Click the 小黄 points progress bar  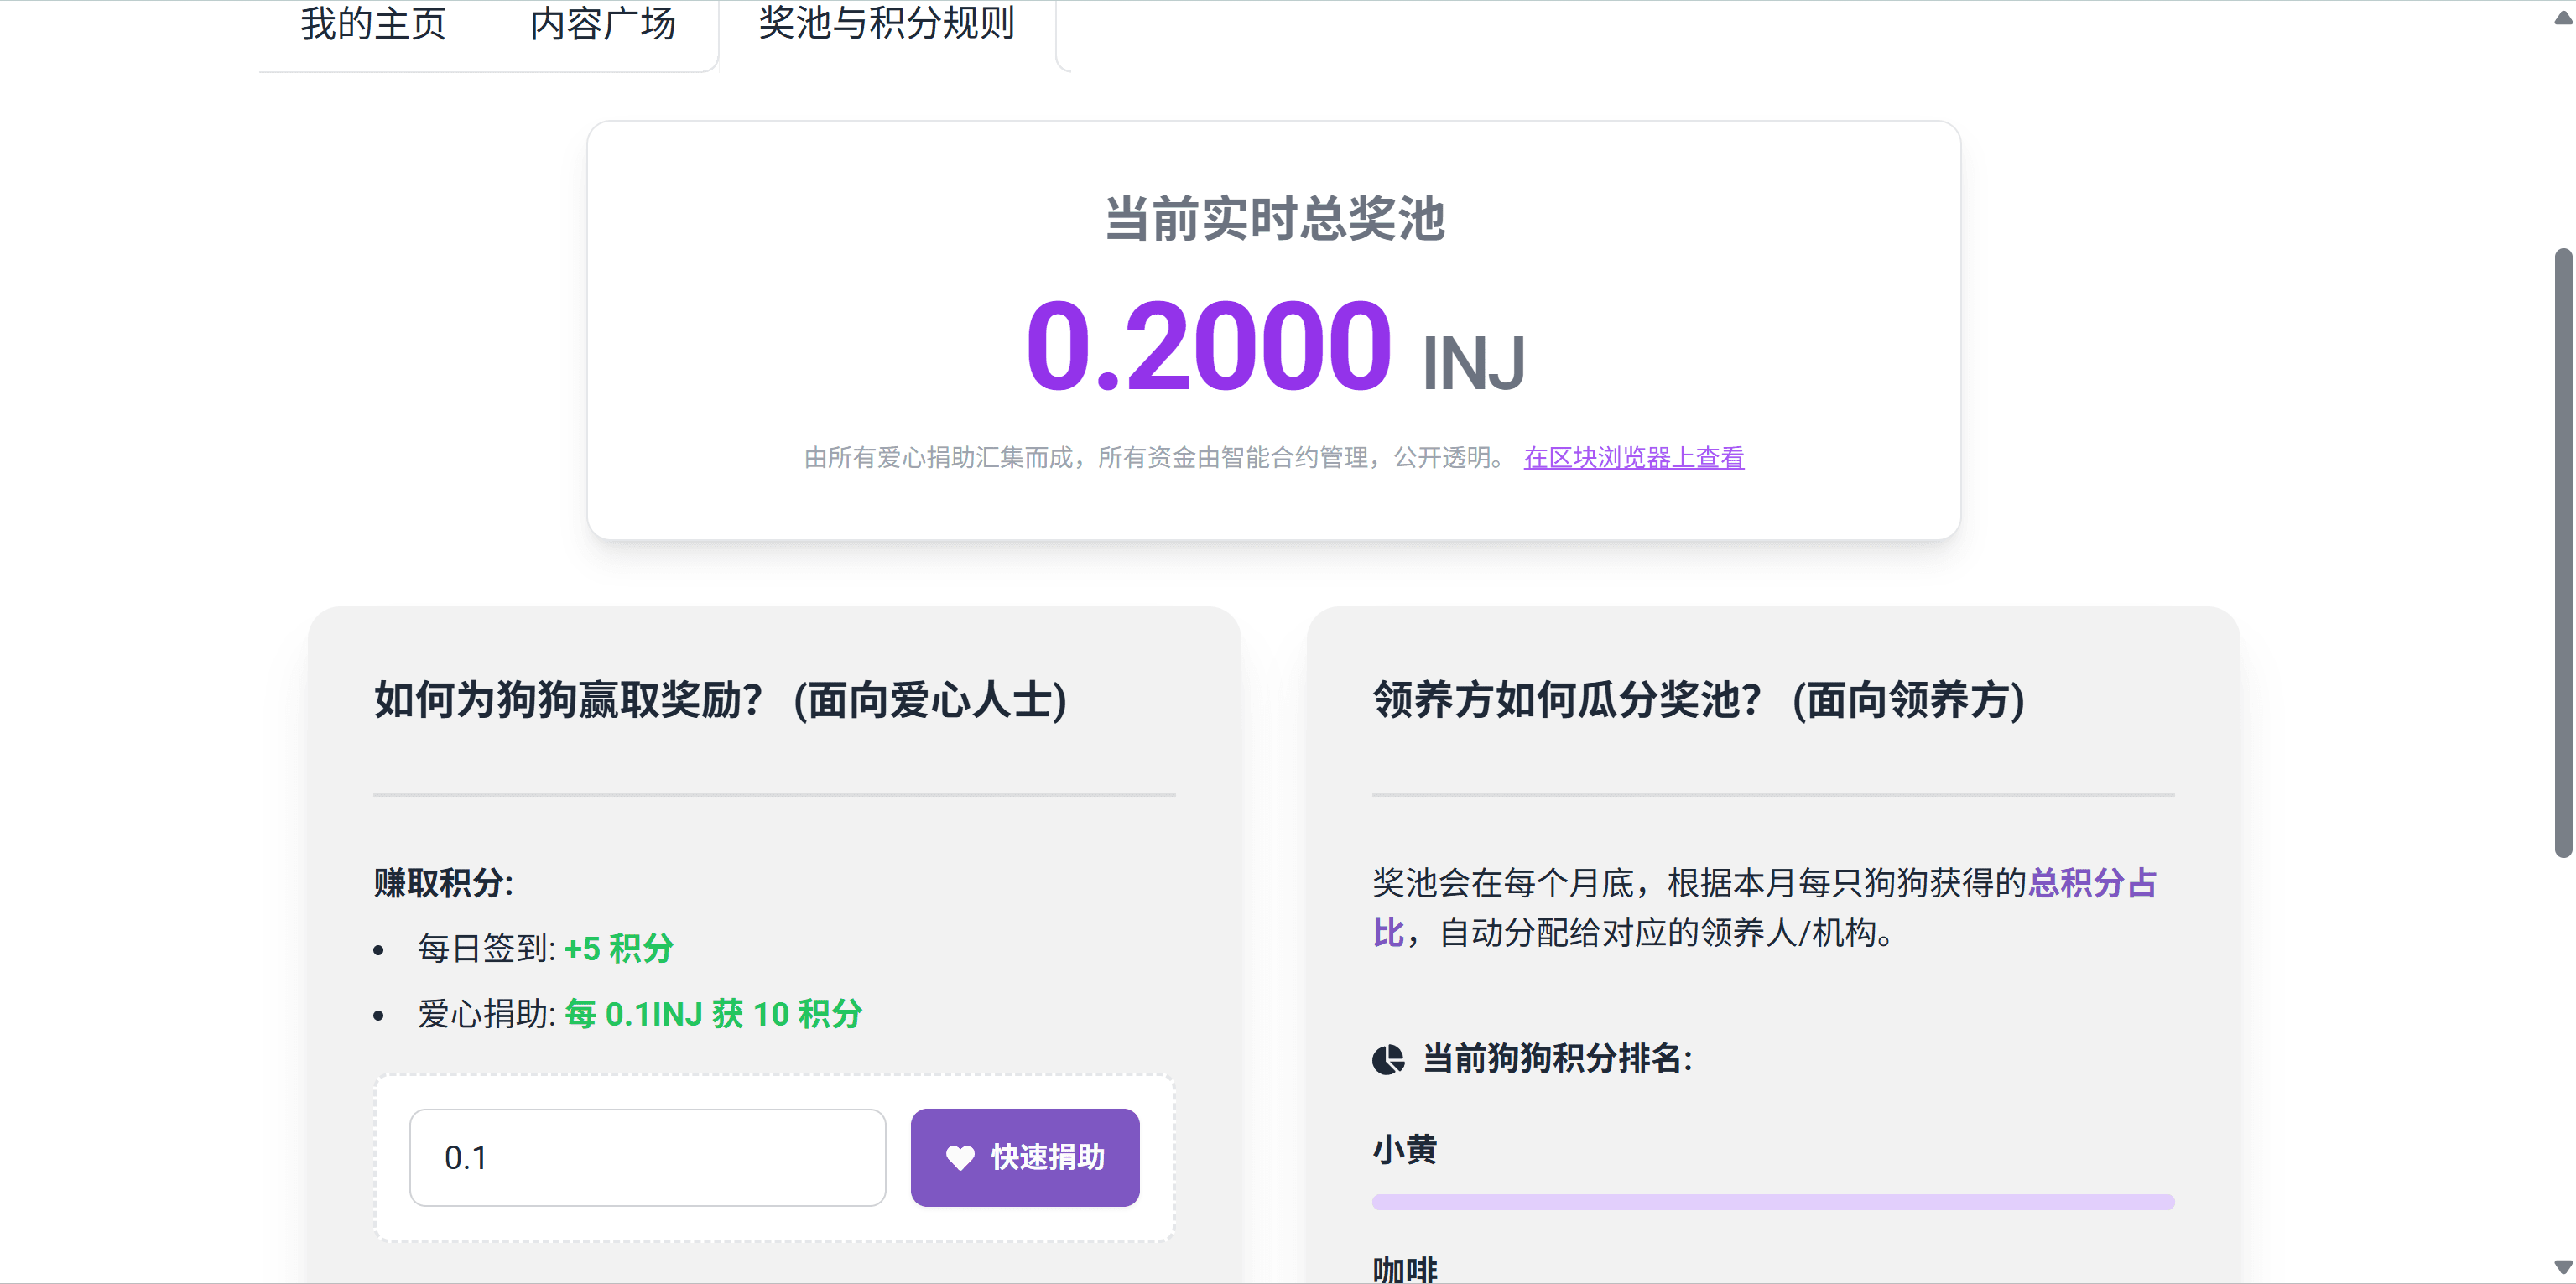1773,1202
